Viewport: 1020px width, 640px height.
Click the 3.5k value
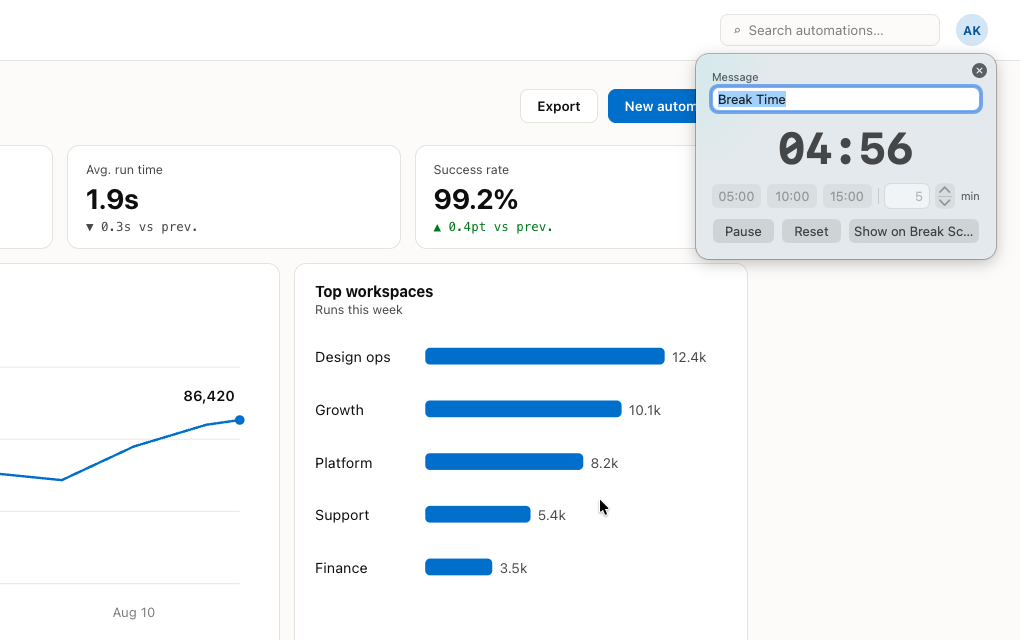click(513, 568)
